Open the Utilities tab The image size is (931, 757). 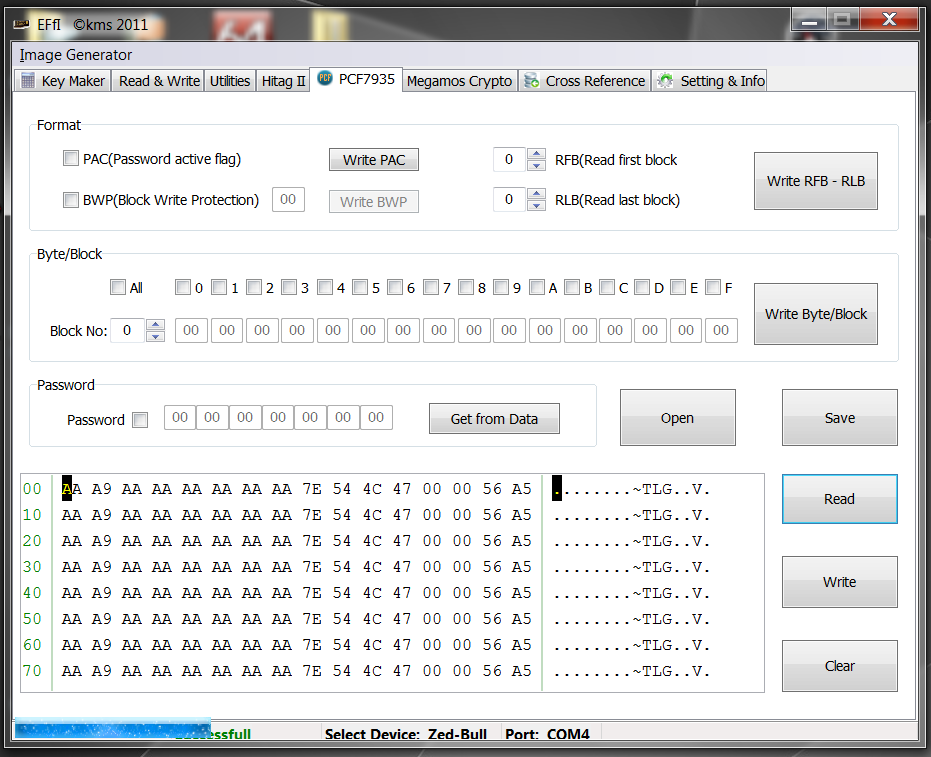[230, 81]
